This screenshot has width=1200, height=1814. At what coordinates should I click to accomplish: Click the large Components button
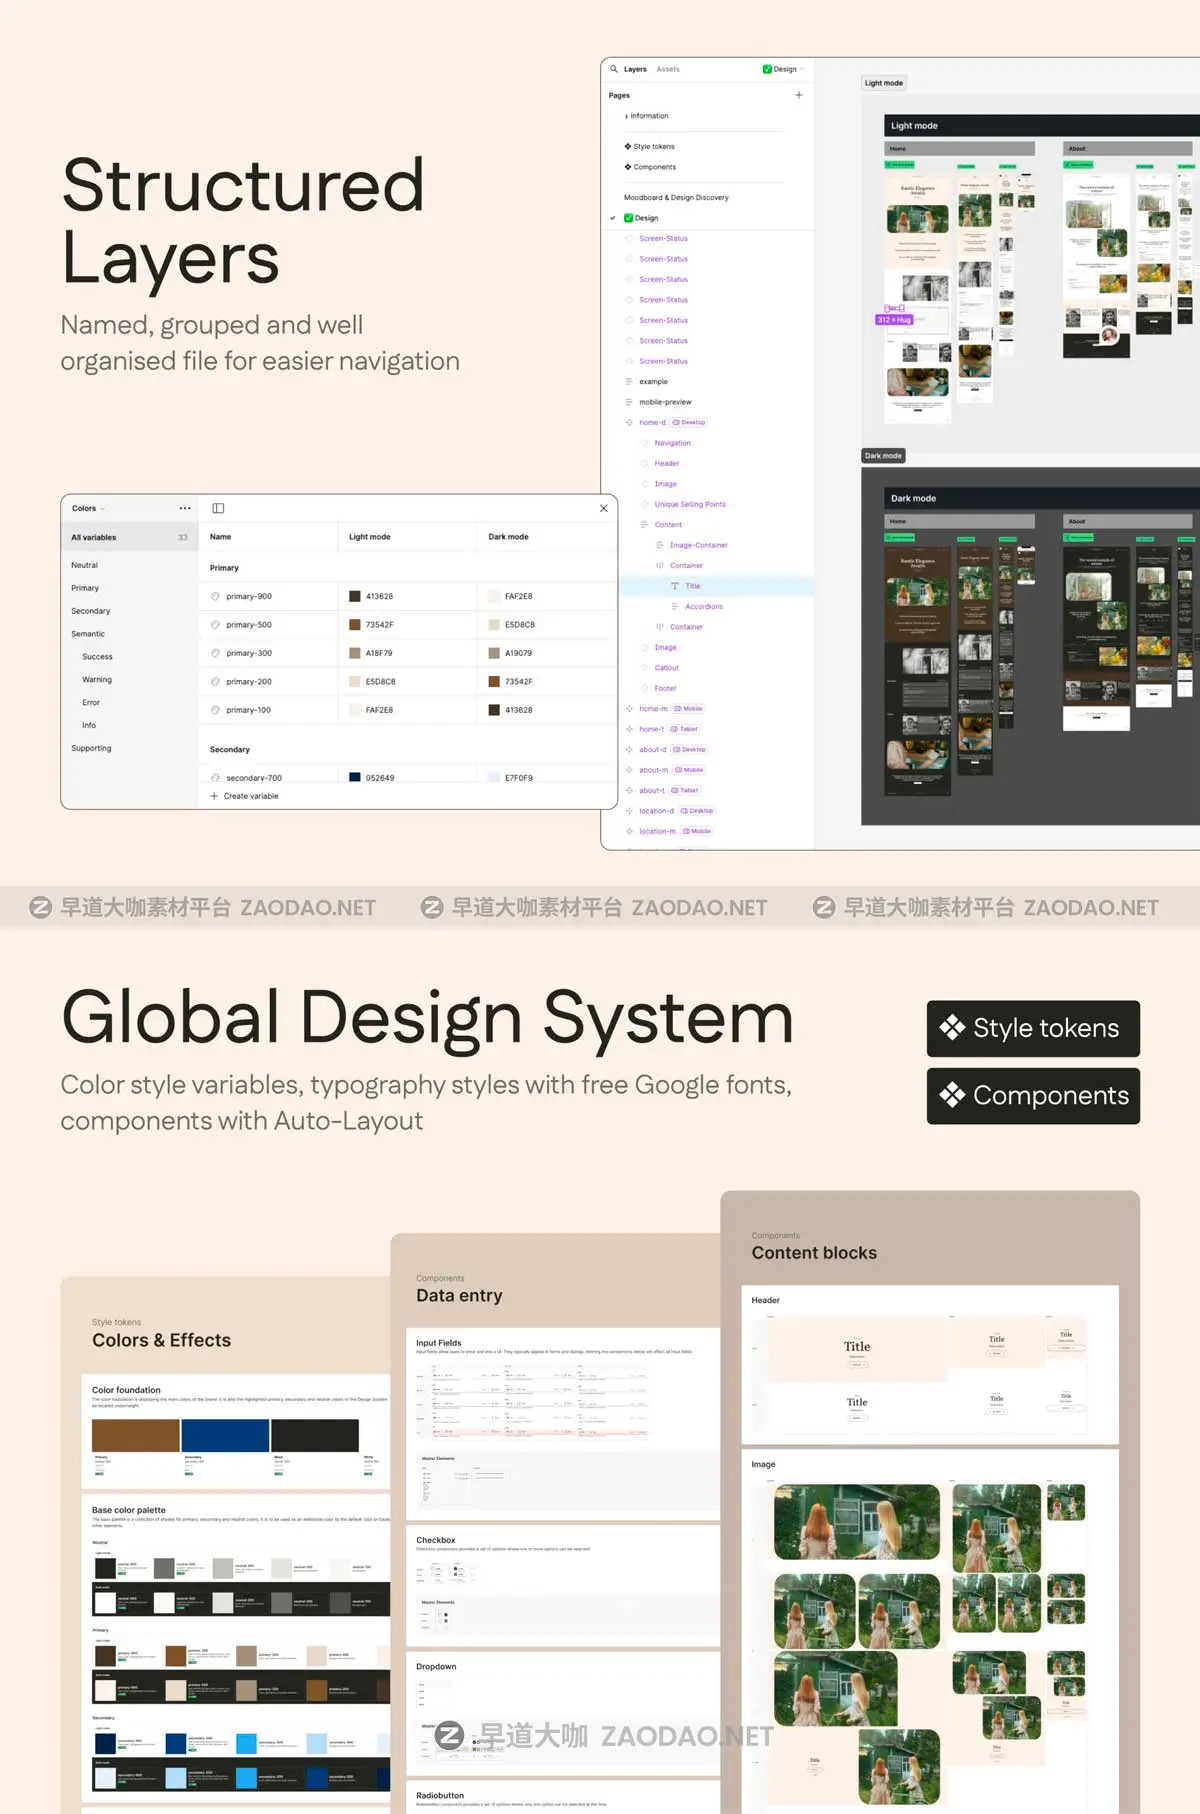click(x=1033, y=1096)
